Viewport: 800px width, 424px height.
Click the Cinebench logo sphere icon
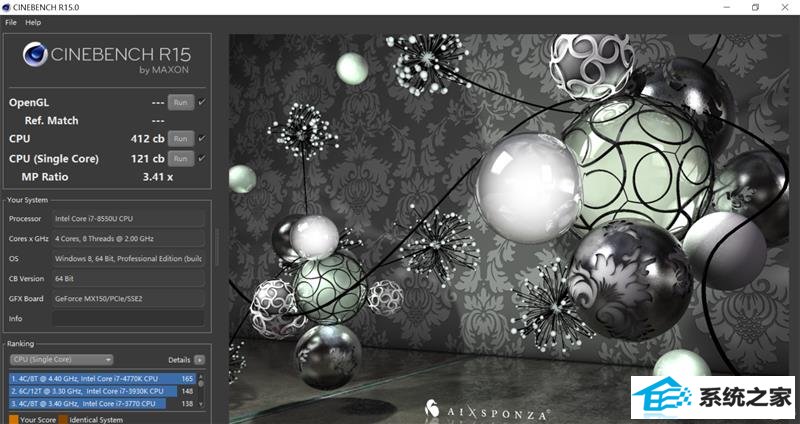(x=35, y=55)
